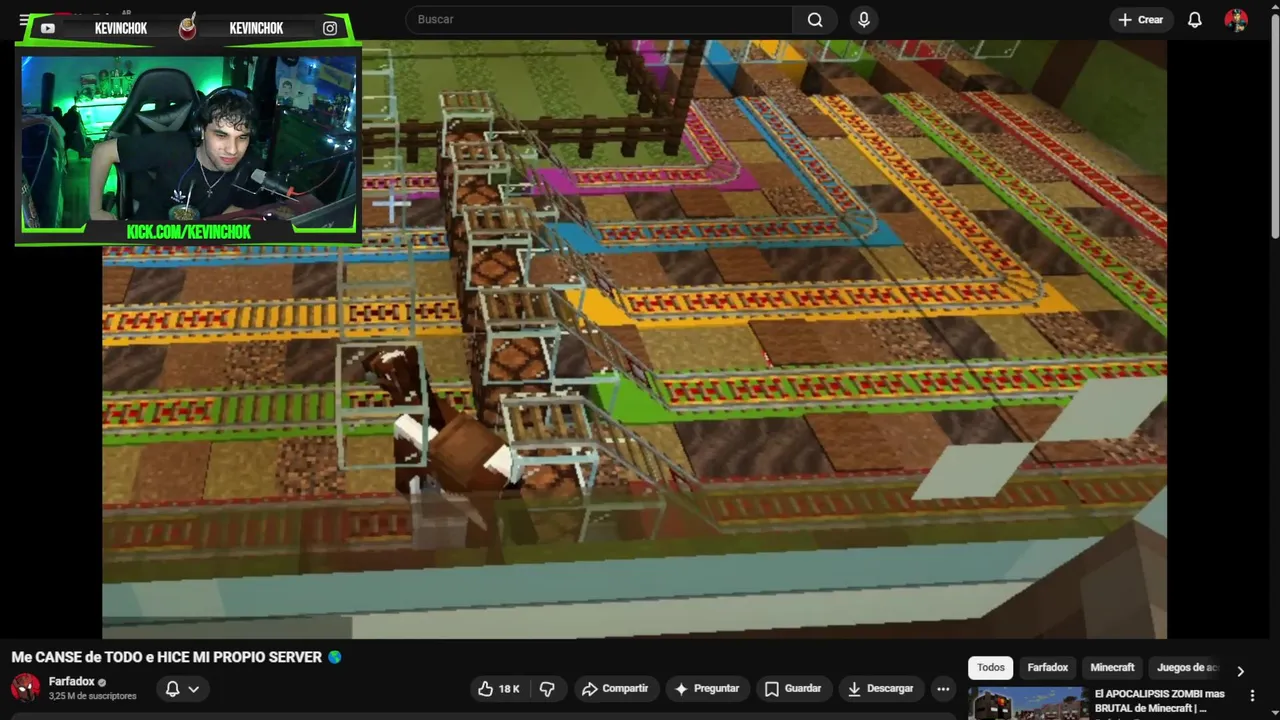This screenshot has width=1280, height=720.
Task: Open the Farfadox channel name link
Action: click(71, 682)
